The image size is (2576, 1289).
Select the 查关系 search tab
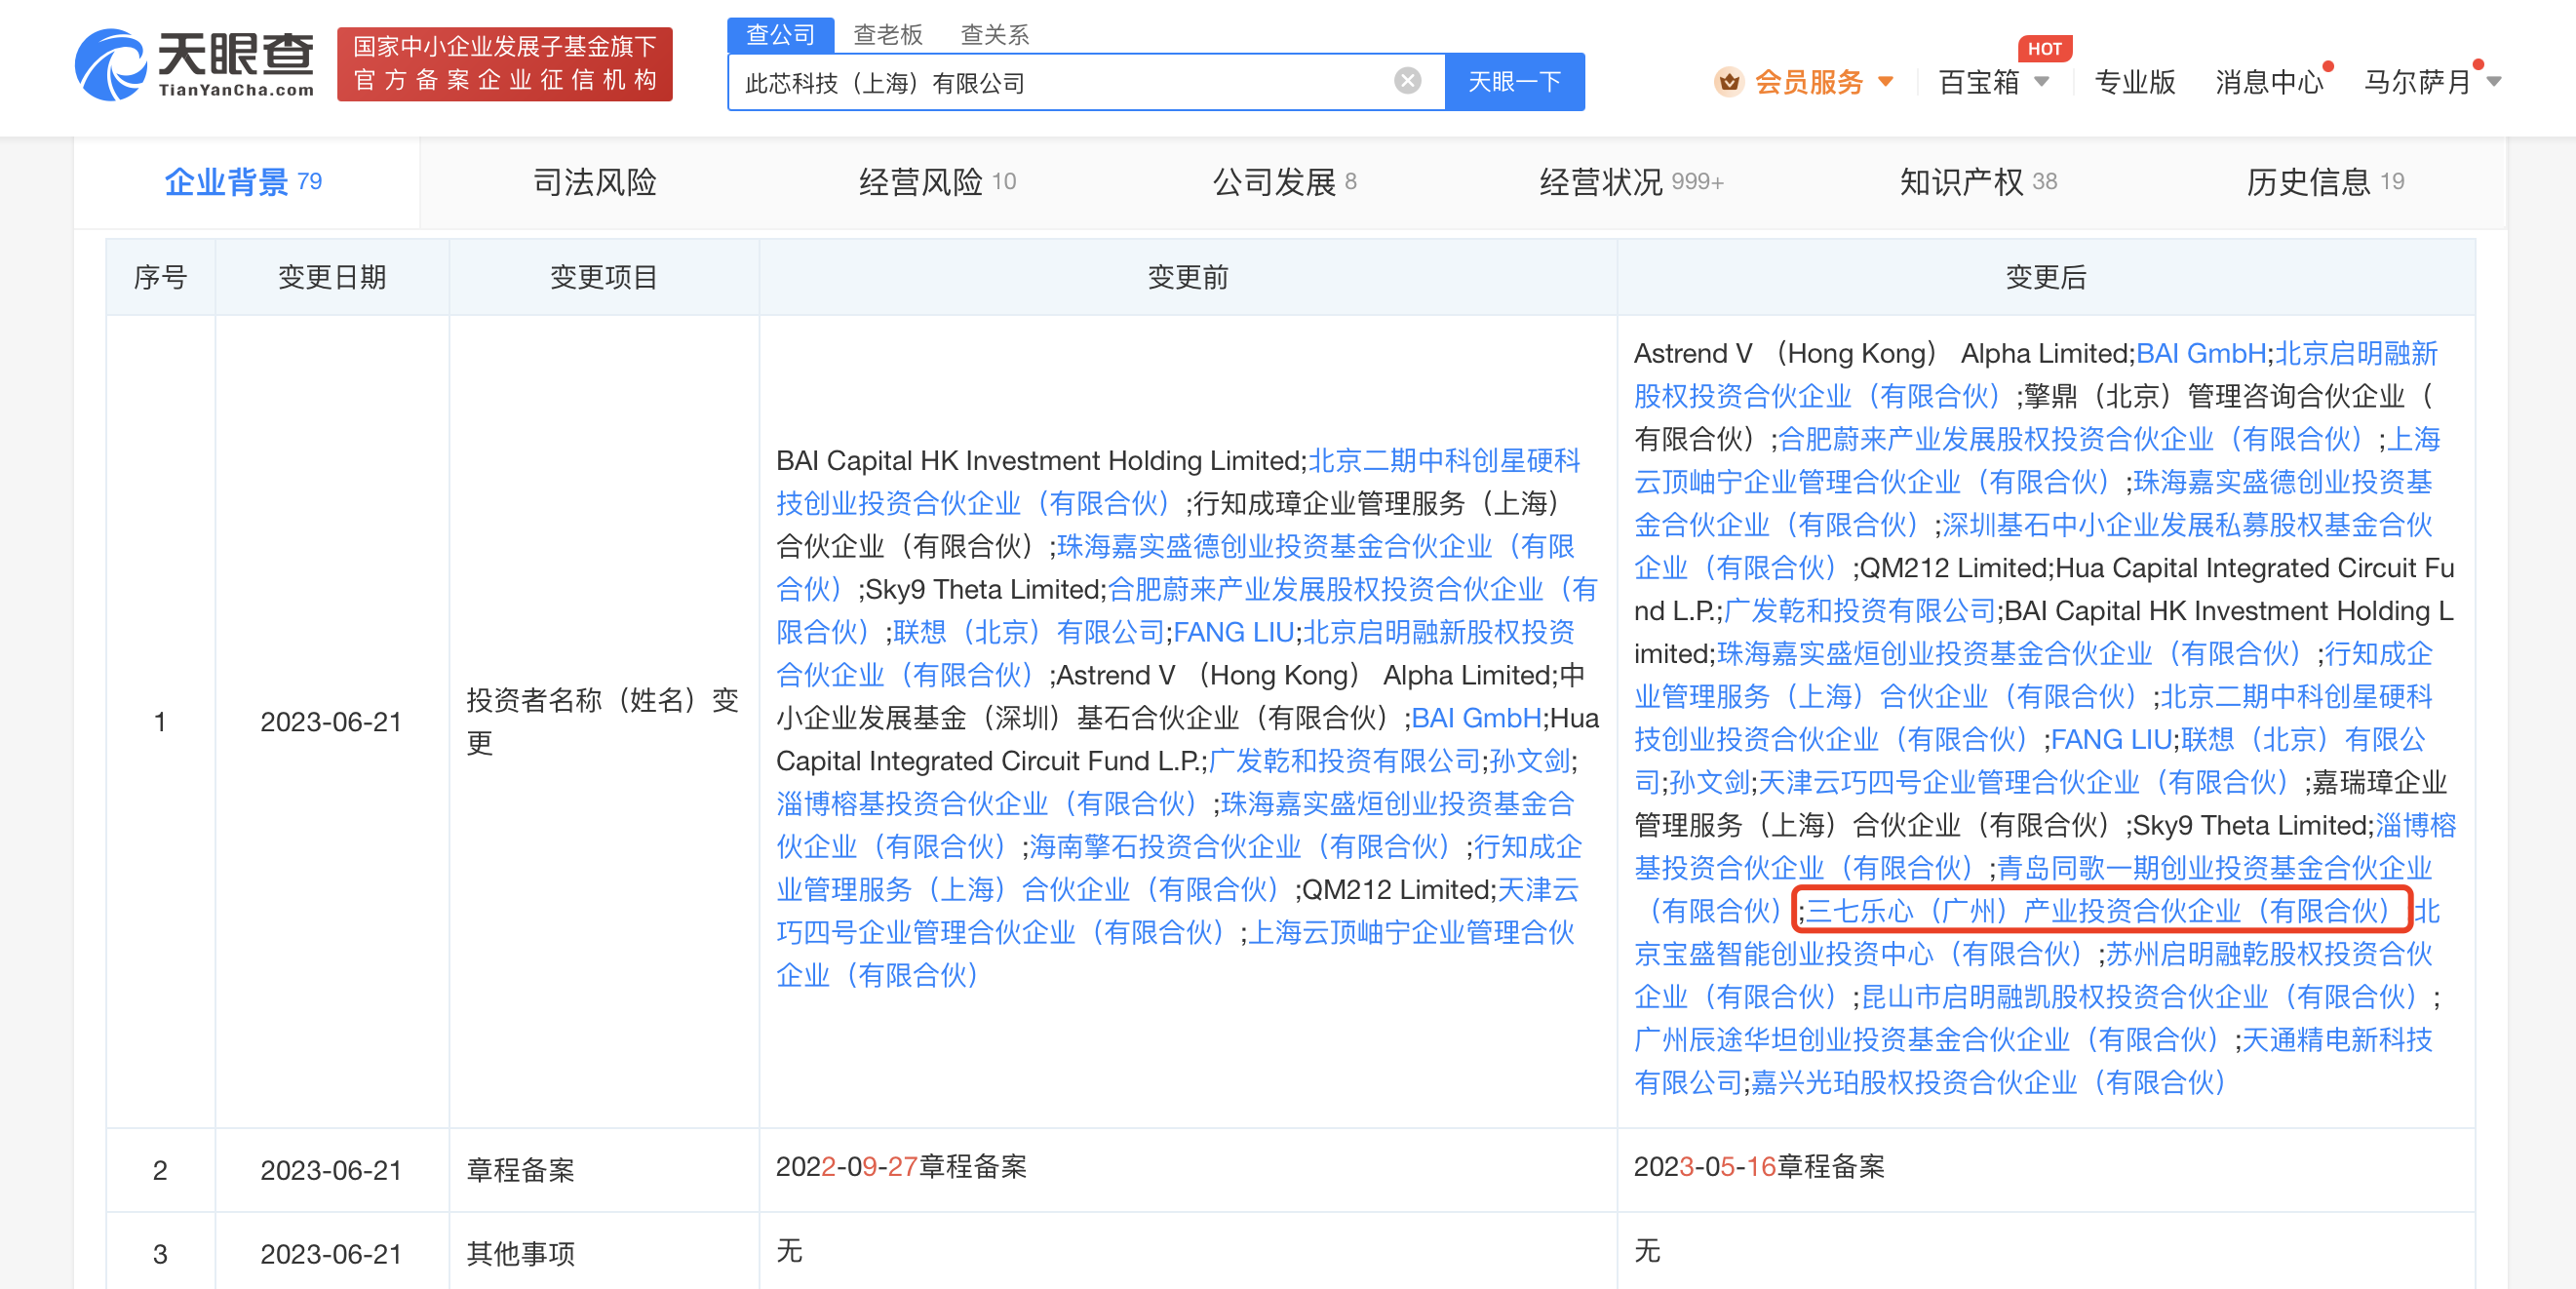994,35
